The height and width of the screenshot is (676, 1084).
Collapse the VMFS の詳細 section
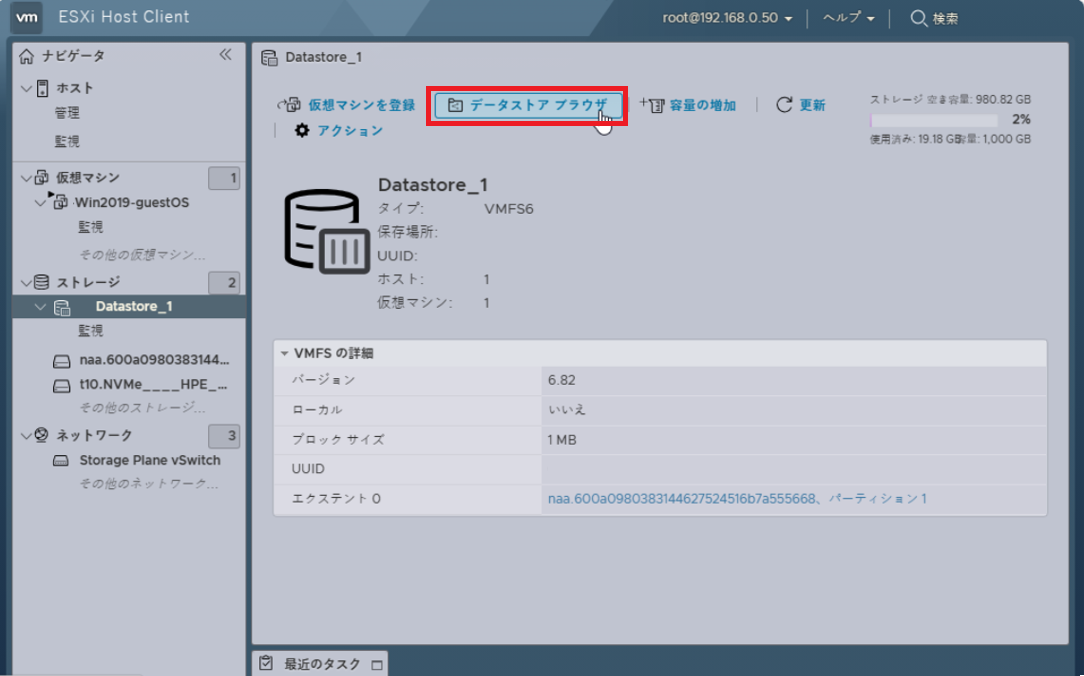285,353
